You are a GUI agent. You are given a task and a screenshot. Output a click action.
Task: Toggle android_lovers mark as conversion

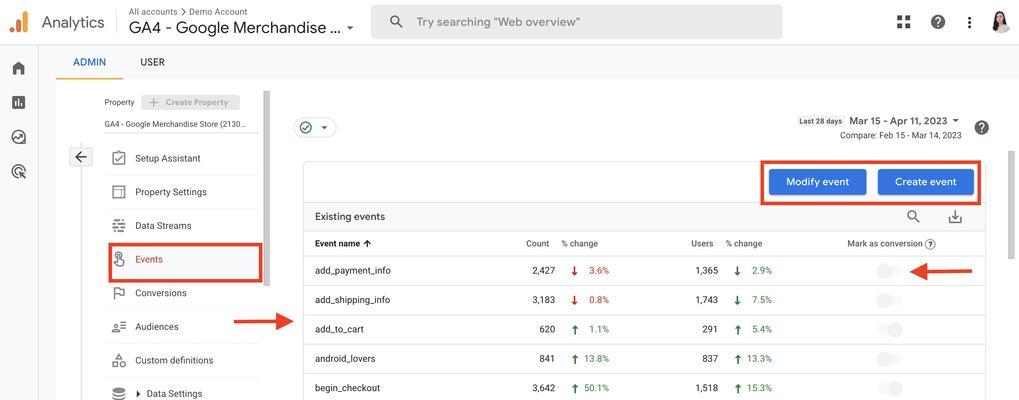889,358
